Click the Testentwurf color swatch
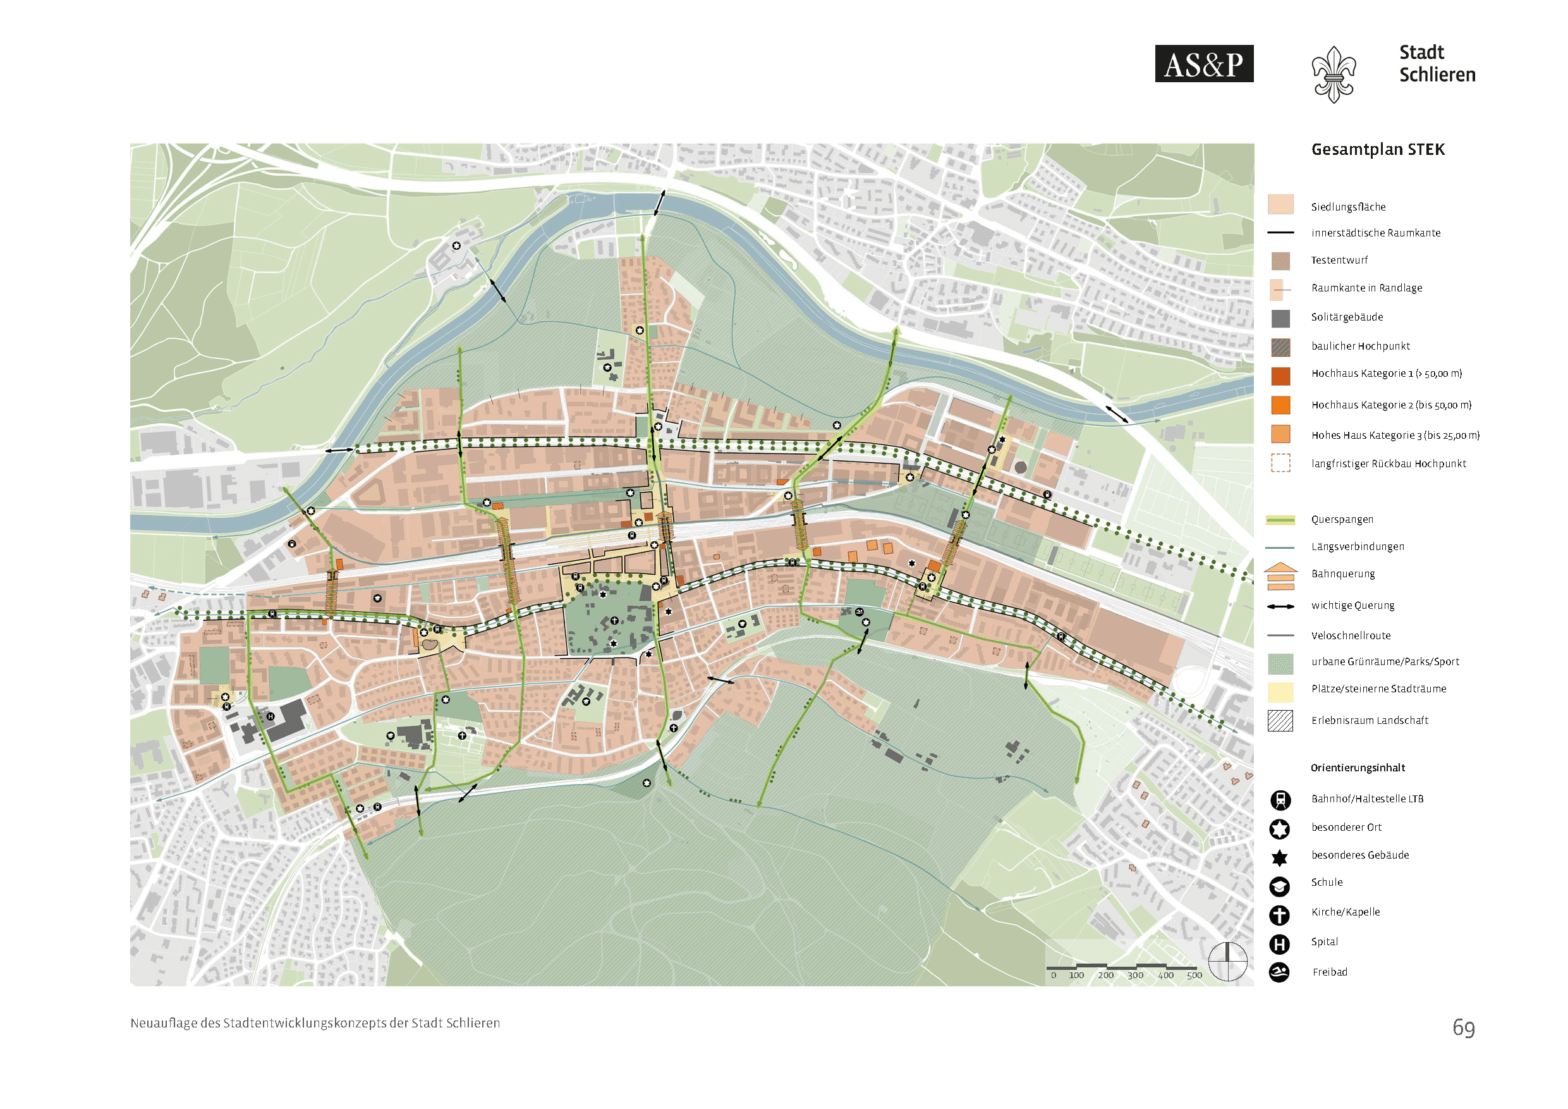The image size is (1568, 1109). 1281,261
